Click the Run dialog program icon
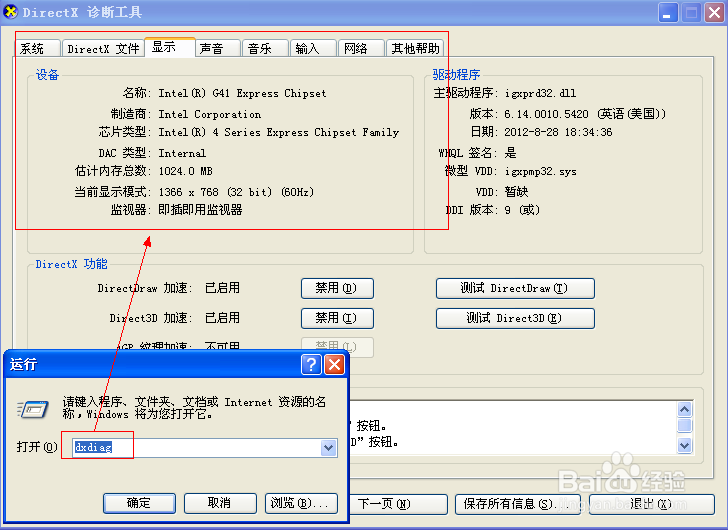This screenshot has width=728, height=530. coord(33,409)
